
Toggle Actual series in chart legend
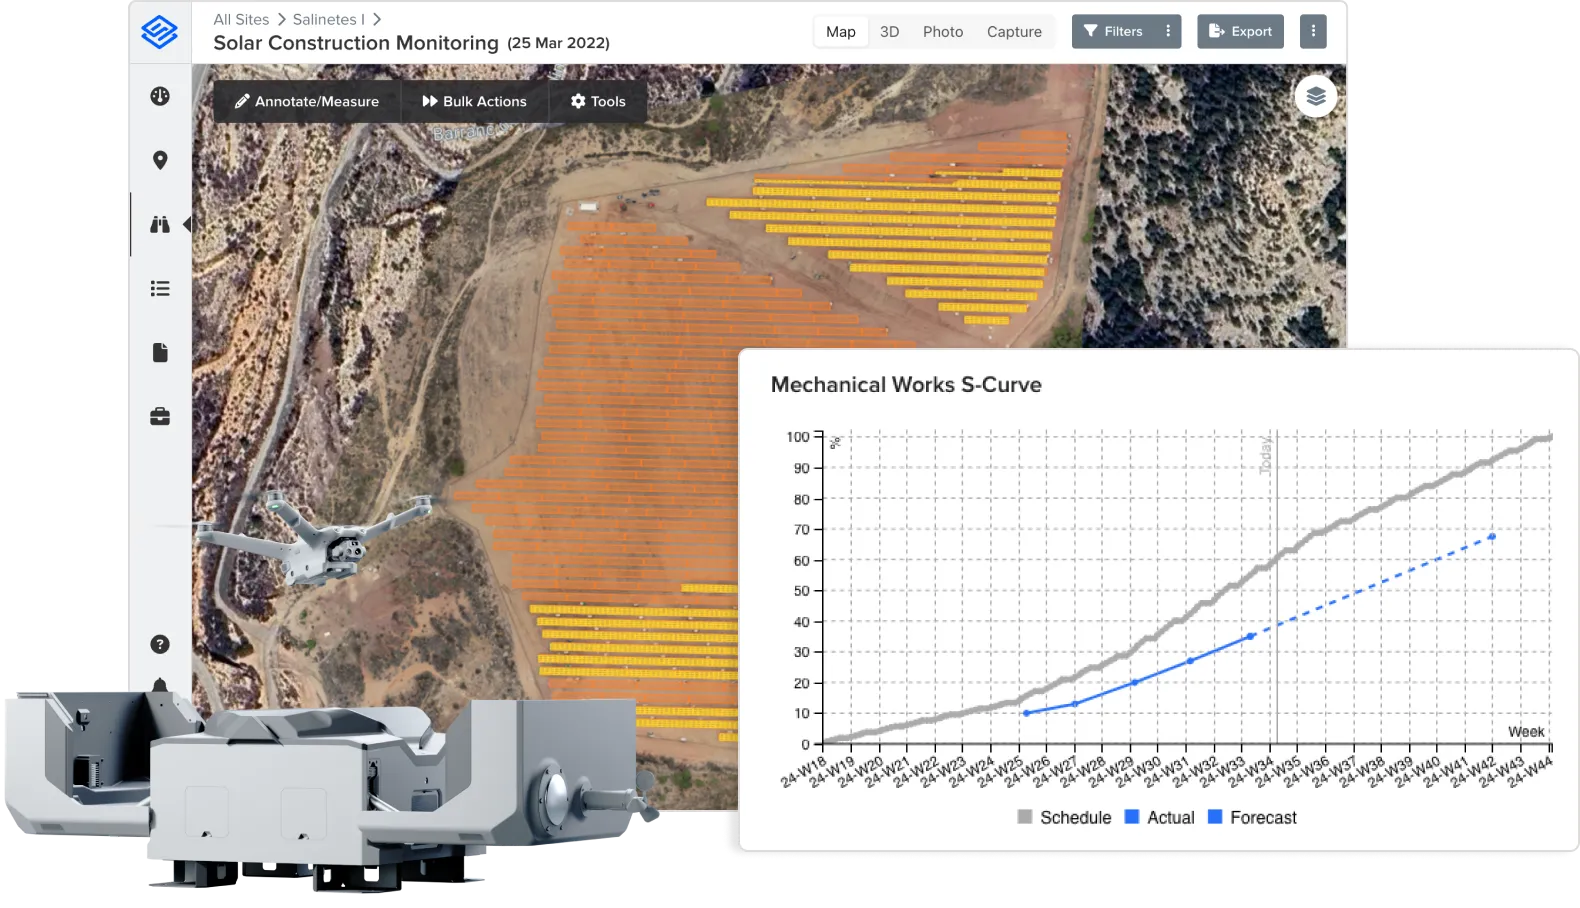pos(1160,817)
